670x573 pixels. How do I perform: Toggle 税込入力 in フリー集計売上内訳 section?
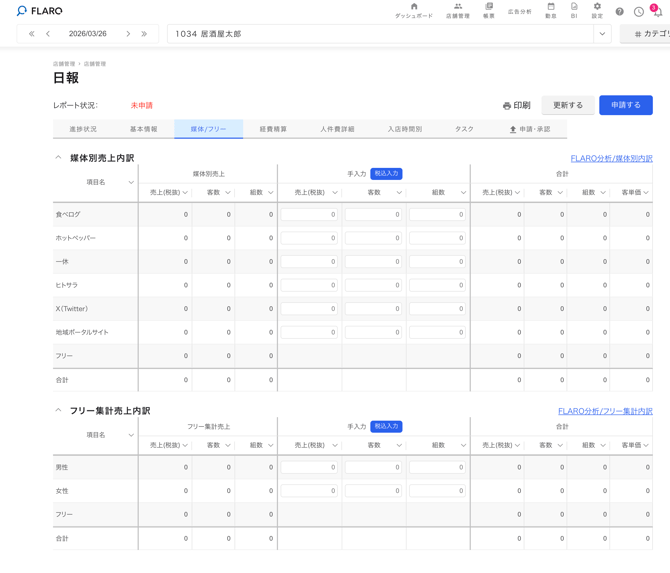coord(386,427)
